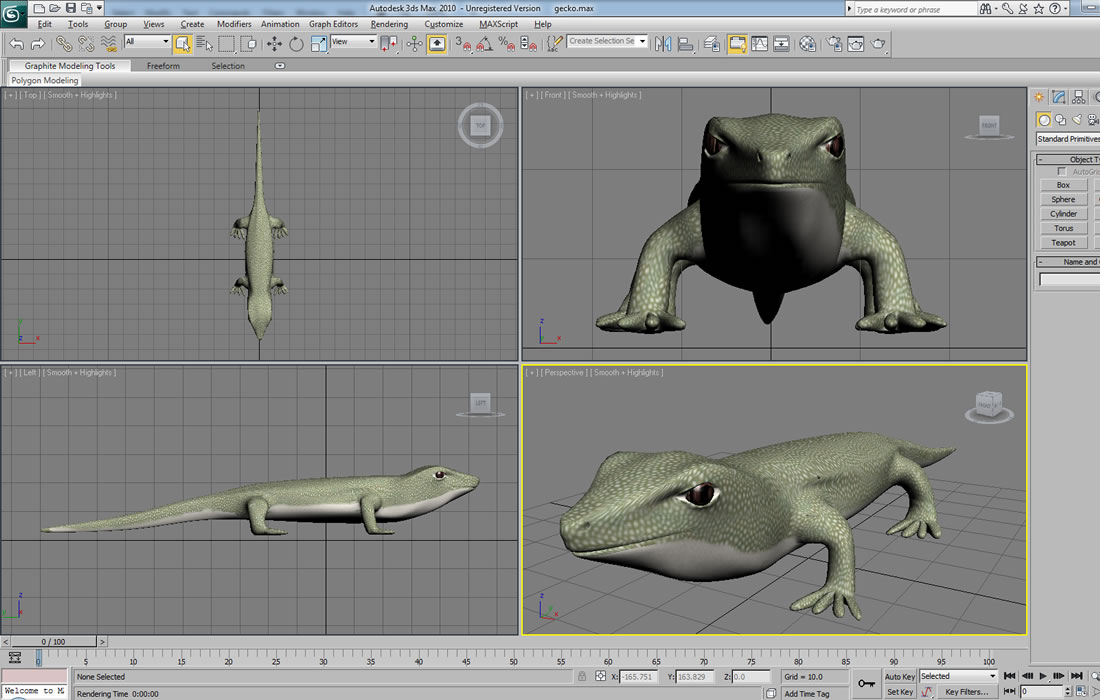Open the Modifiers menu
This screenshot has height=700, width=1100.
234,24
